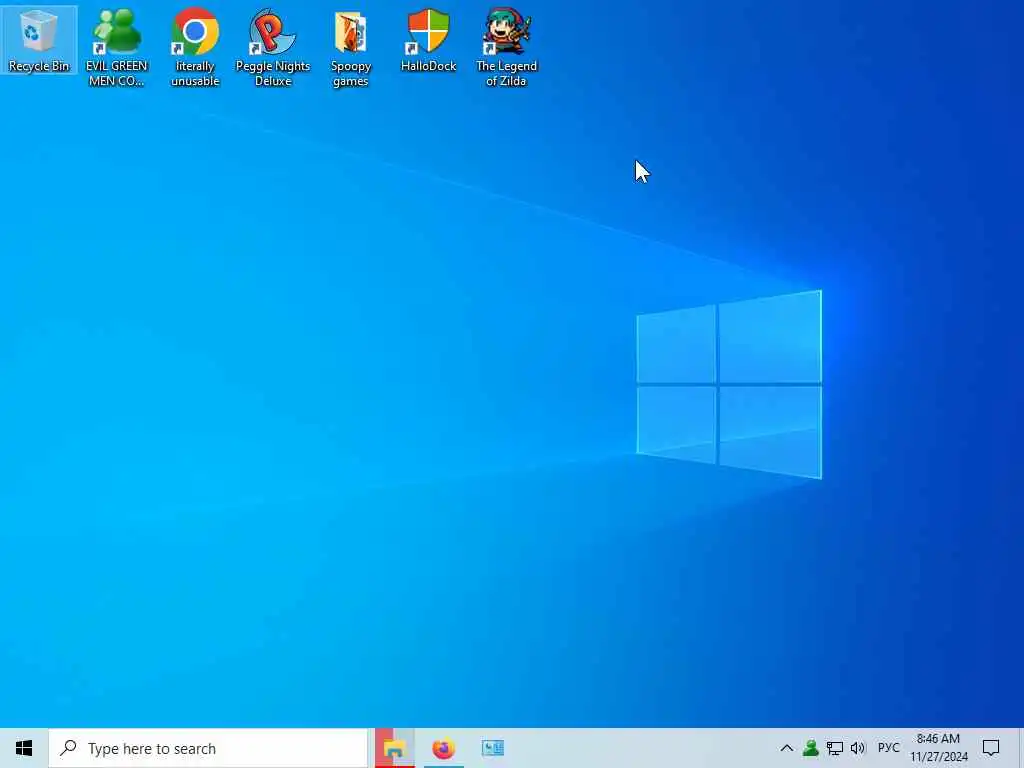
Task: Click the green messenger person tray icon
Action: coord(810,748)
